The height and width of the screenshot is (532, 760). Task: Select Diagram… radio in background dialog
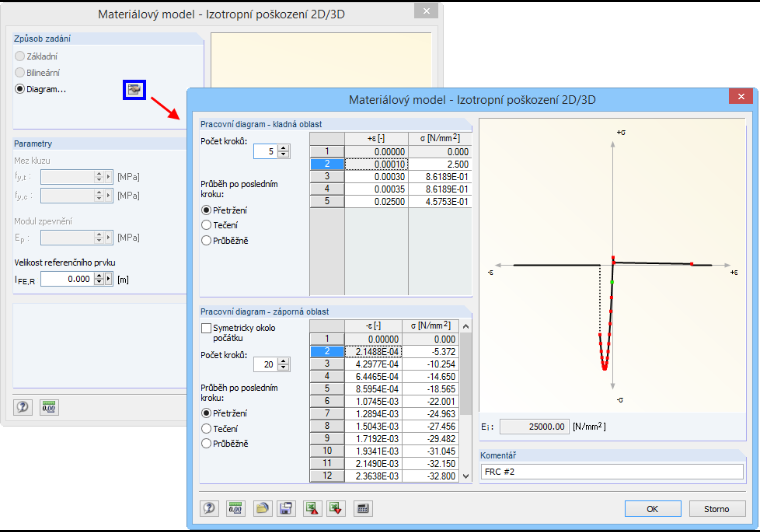pyautogui.click(x=20, y=89)
